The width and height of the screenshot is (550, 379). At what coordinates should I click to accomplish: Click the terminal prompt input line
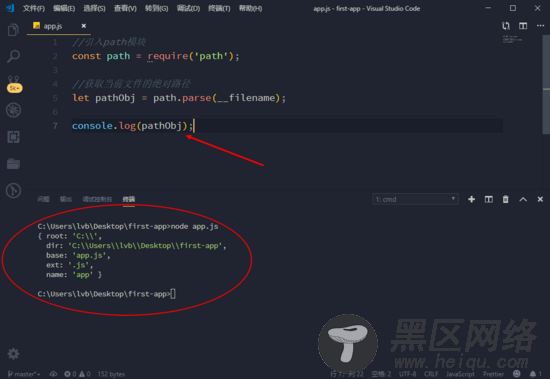107,294
